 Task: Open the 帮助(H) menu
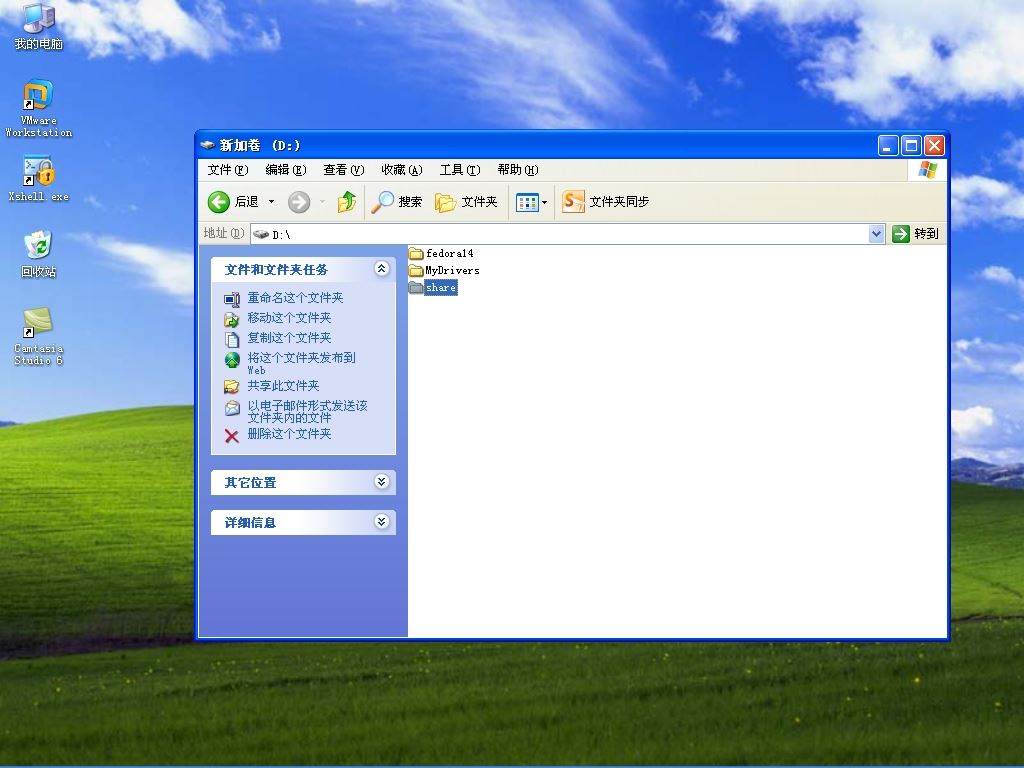click(x=518, y=170)
